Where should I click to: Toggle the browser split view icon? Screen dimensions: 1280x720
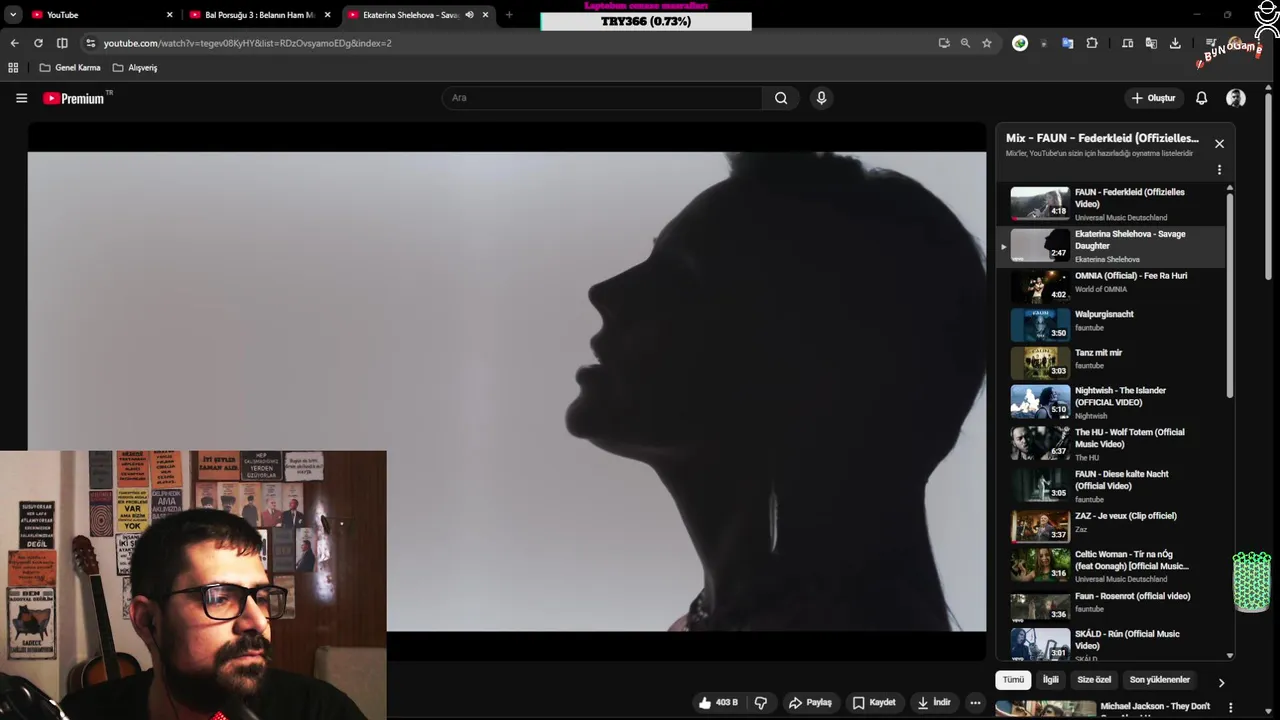(62, 43)
